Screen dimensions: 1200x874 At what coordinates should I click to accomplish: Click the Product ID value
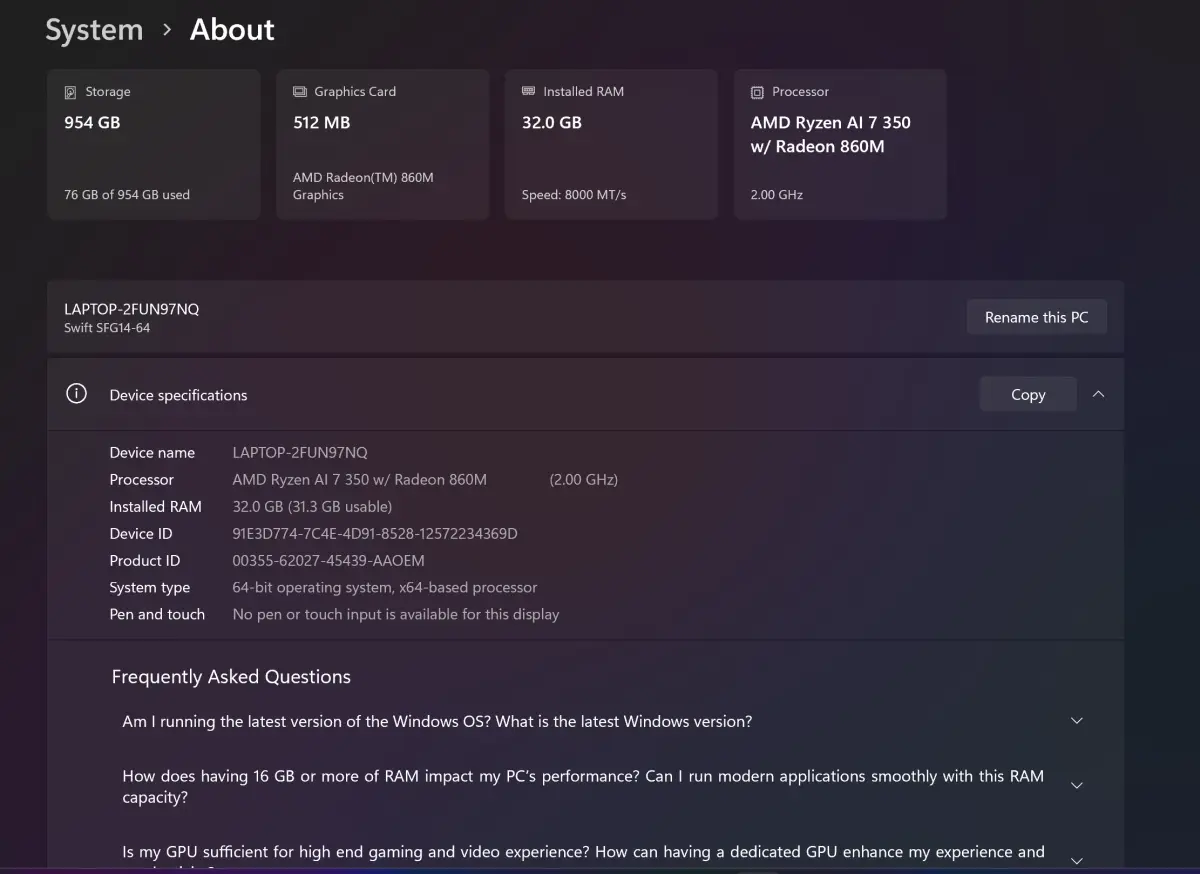[328, 561]
